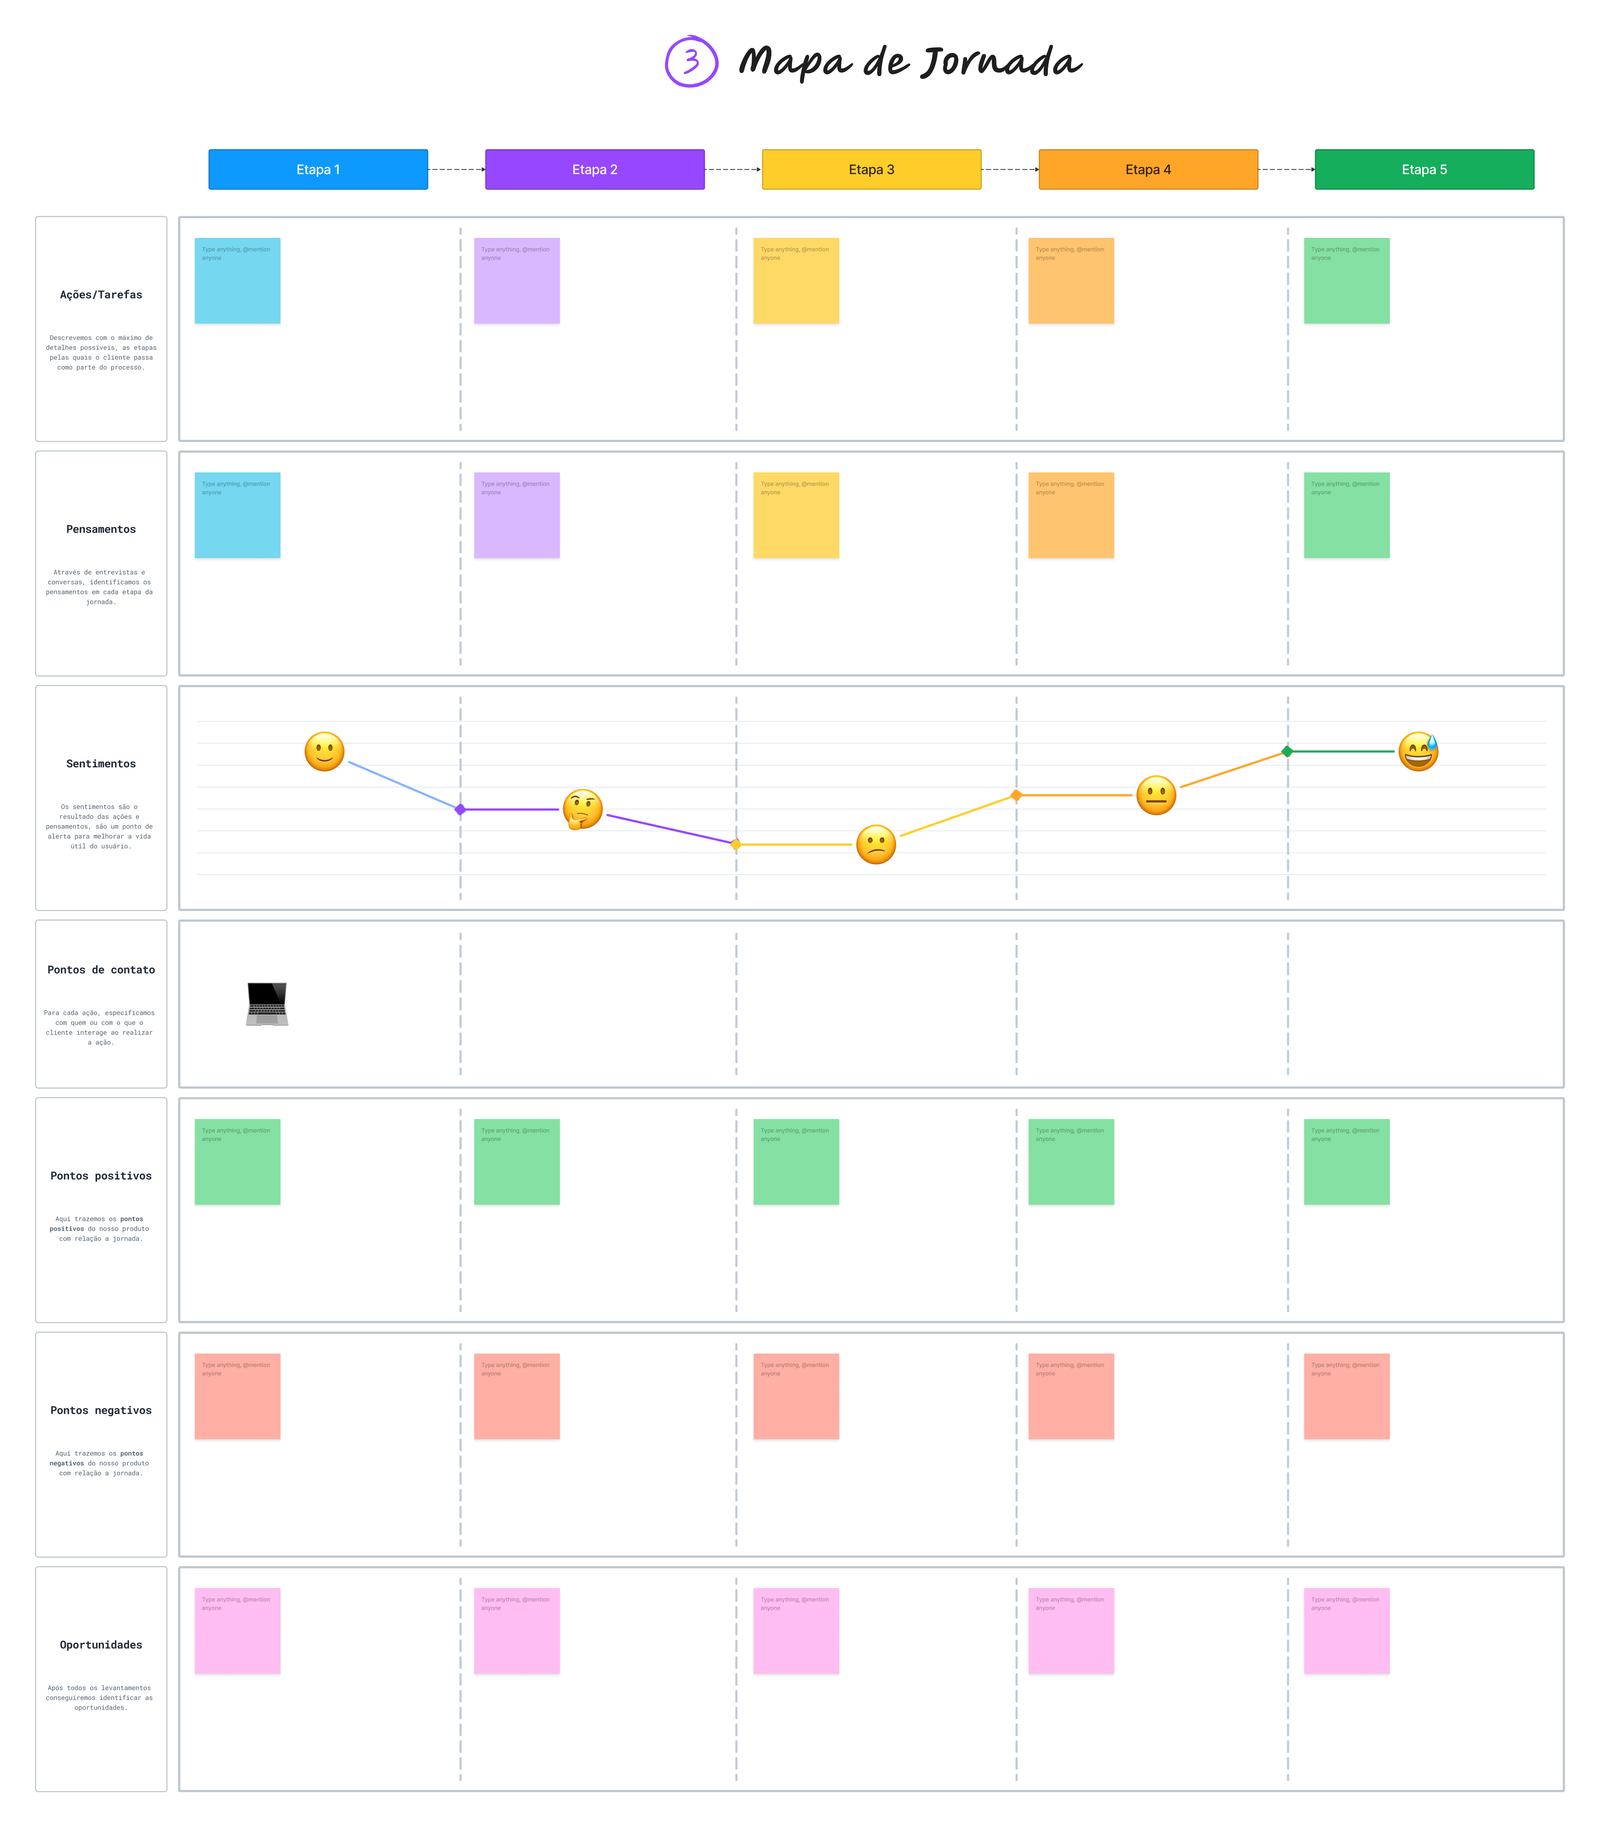Select the Etapa 5 green stage box
1600x1827 pixels.
[1424, 169]
